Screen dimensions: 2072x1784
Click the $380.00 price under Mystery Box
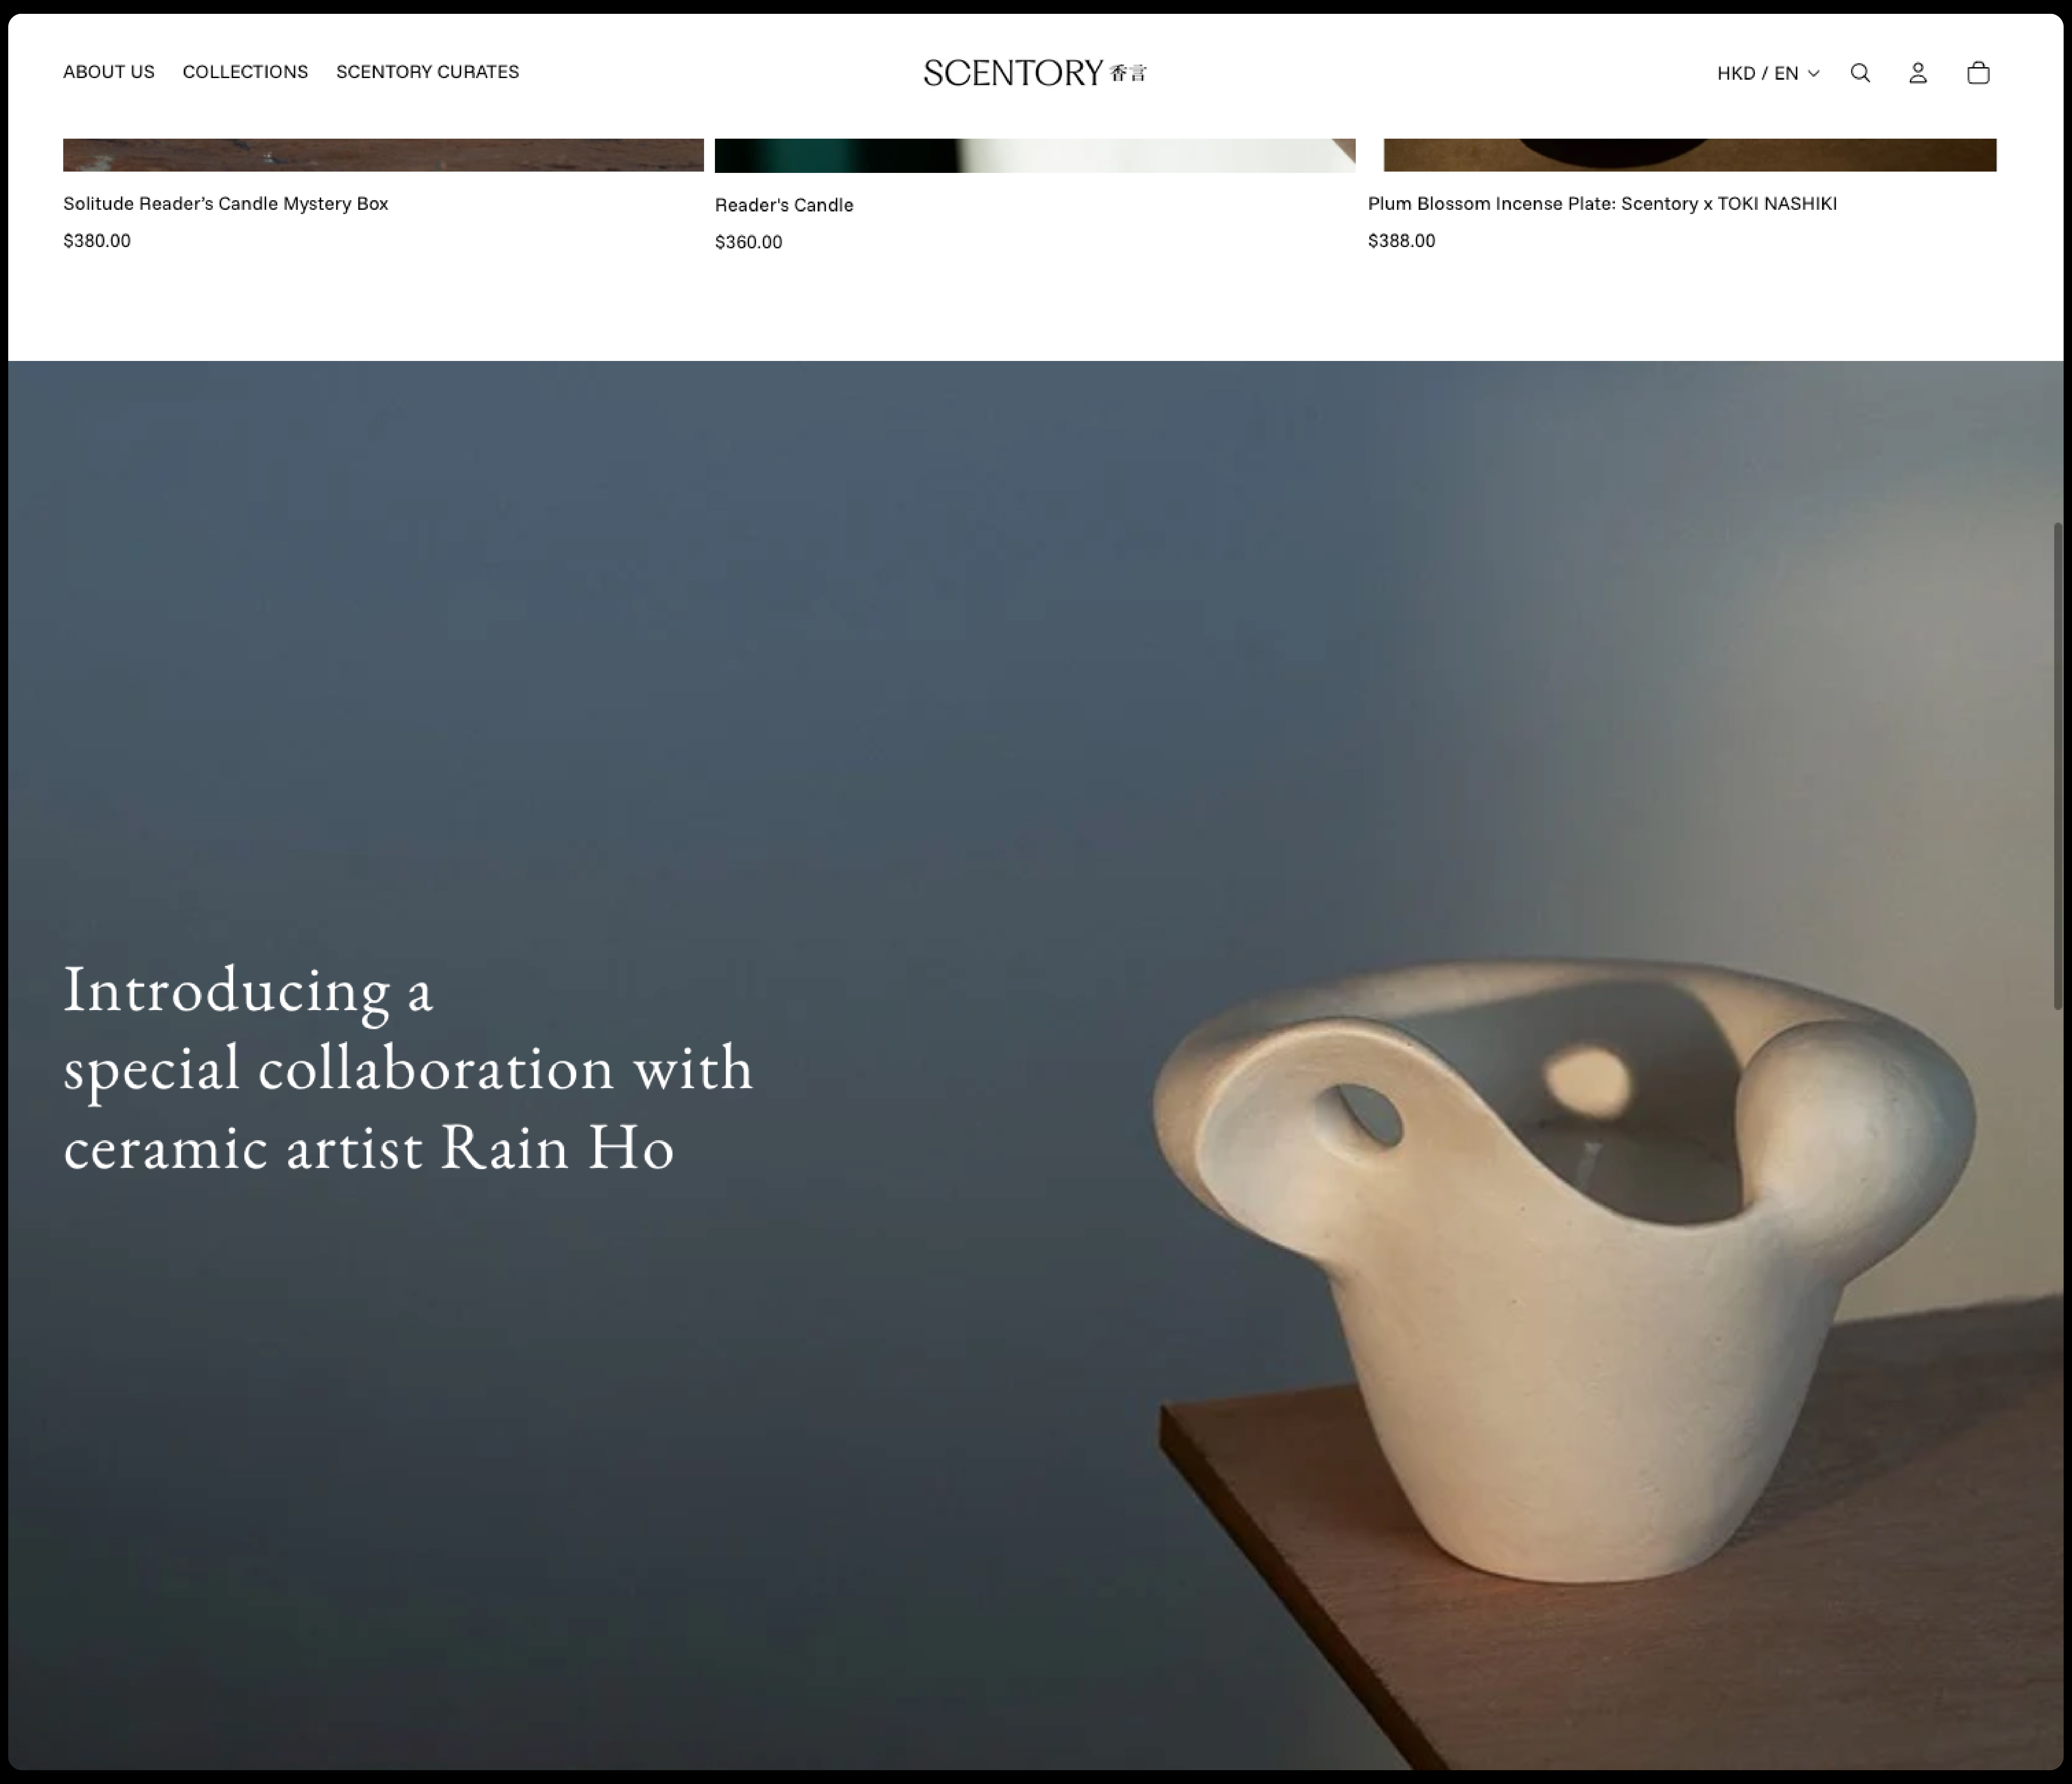pos(97,241)
